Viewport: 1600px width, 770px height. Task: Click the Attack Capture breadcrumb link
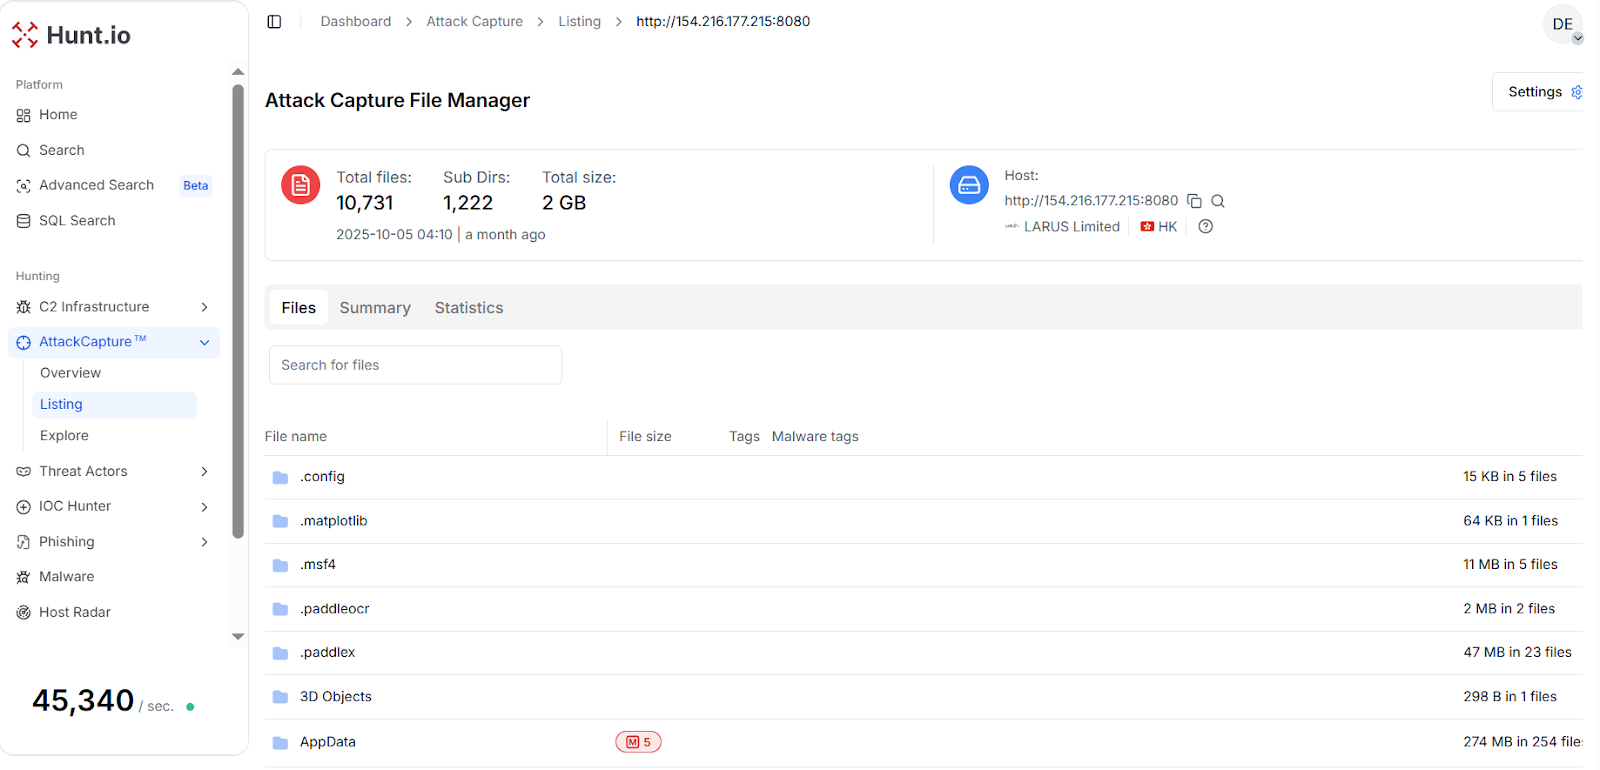474,22
